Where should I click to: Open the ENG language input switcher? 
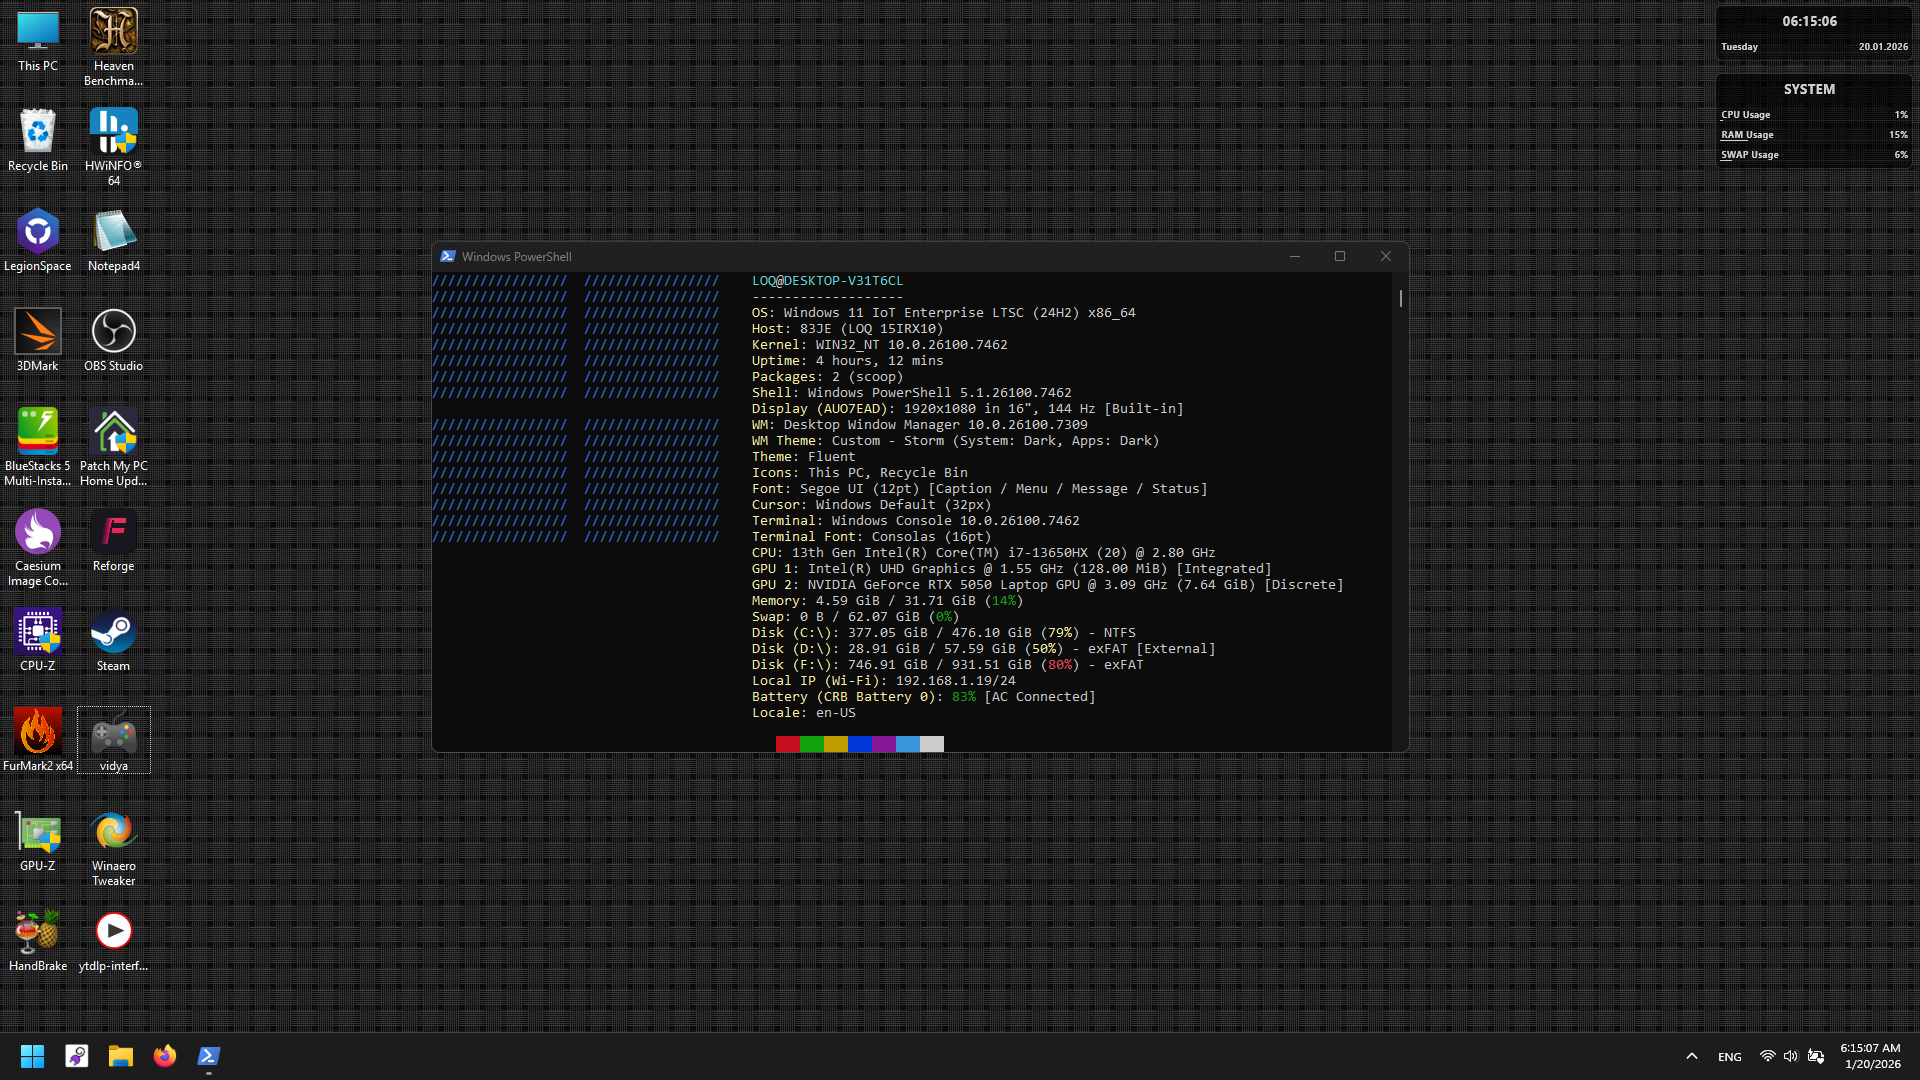pyautogui.click(x=1730, y=1057)
